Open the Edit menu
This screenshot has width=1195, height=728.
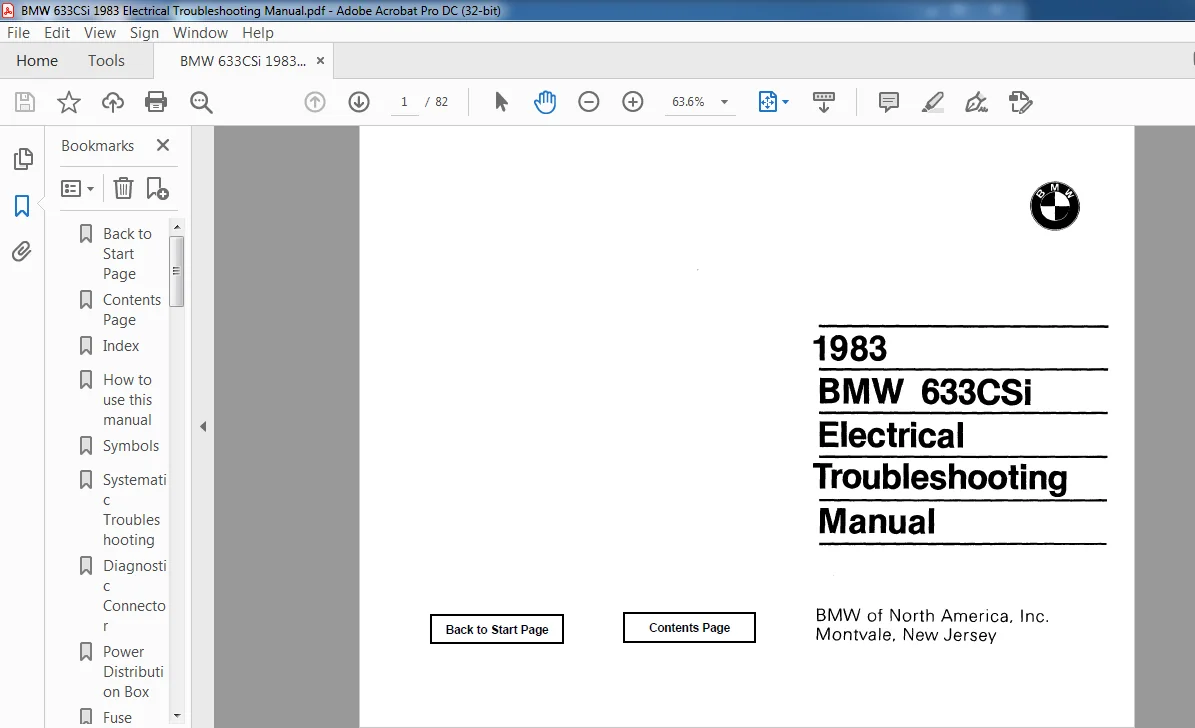(x=57, y=33)
